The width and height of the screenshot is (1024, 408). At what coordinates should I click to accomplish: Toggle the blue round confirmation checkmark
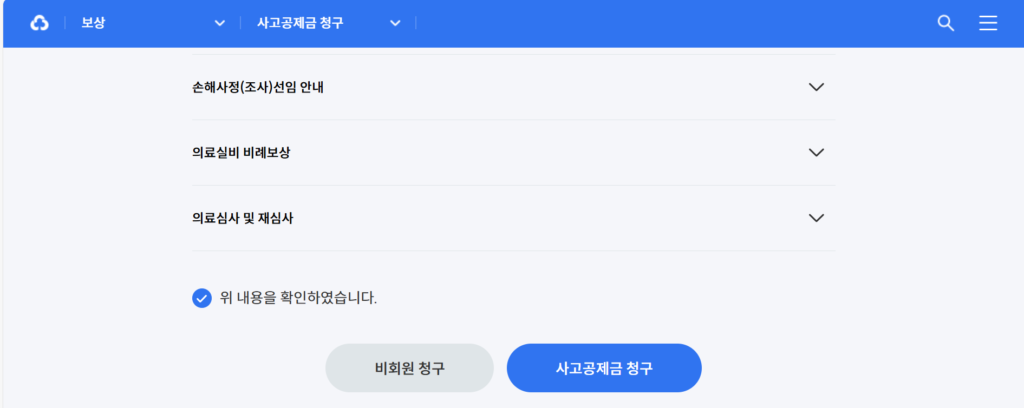click(202, 298)
